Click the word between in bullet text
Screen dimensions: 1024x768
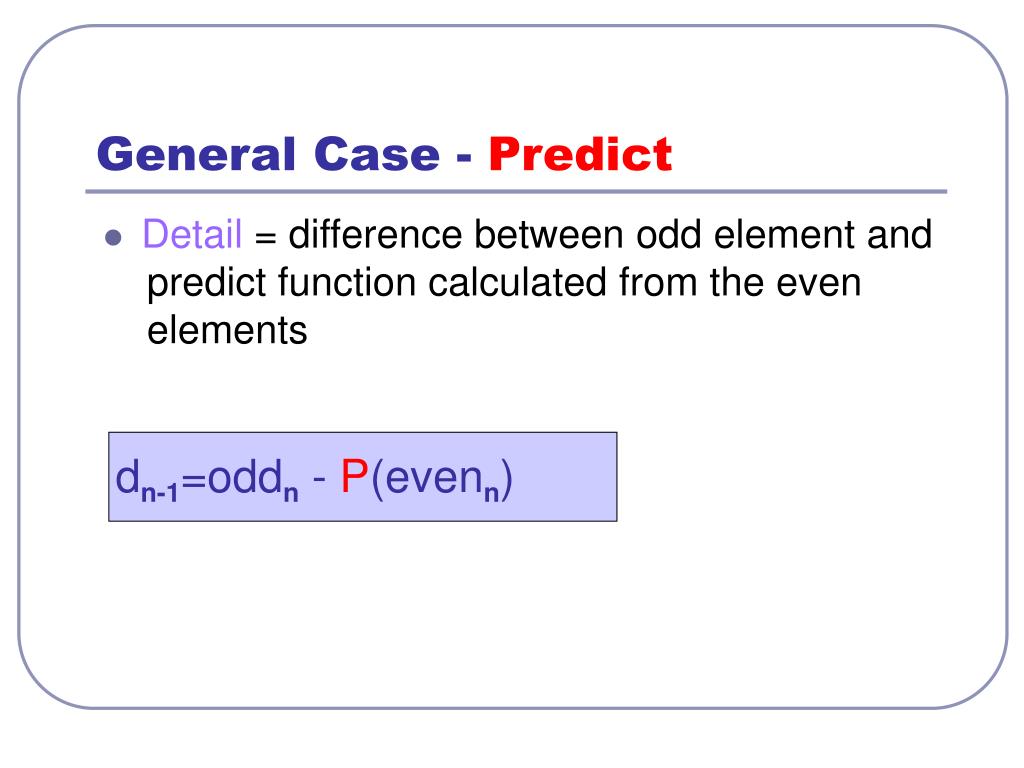coord(549,234)
